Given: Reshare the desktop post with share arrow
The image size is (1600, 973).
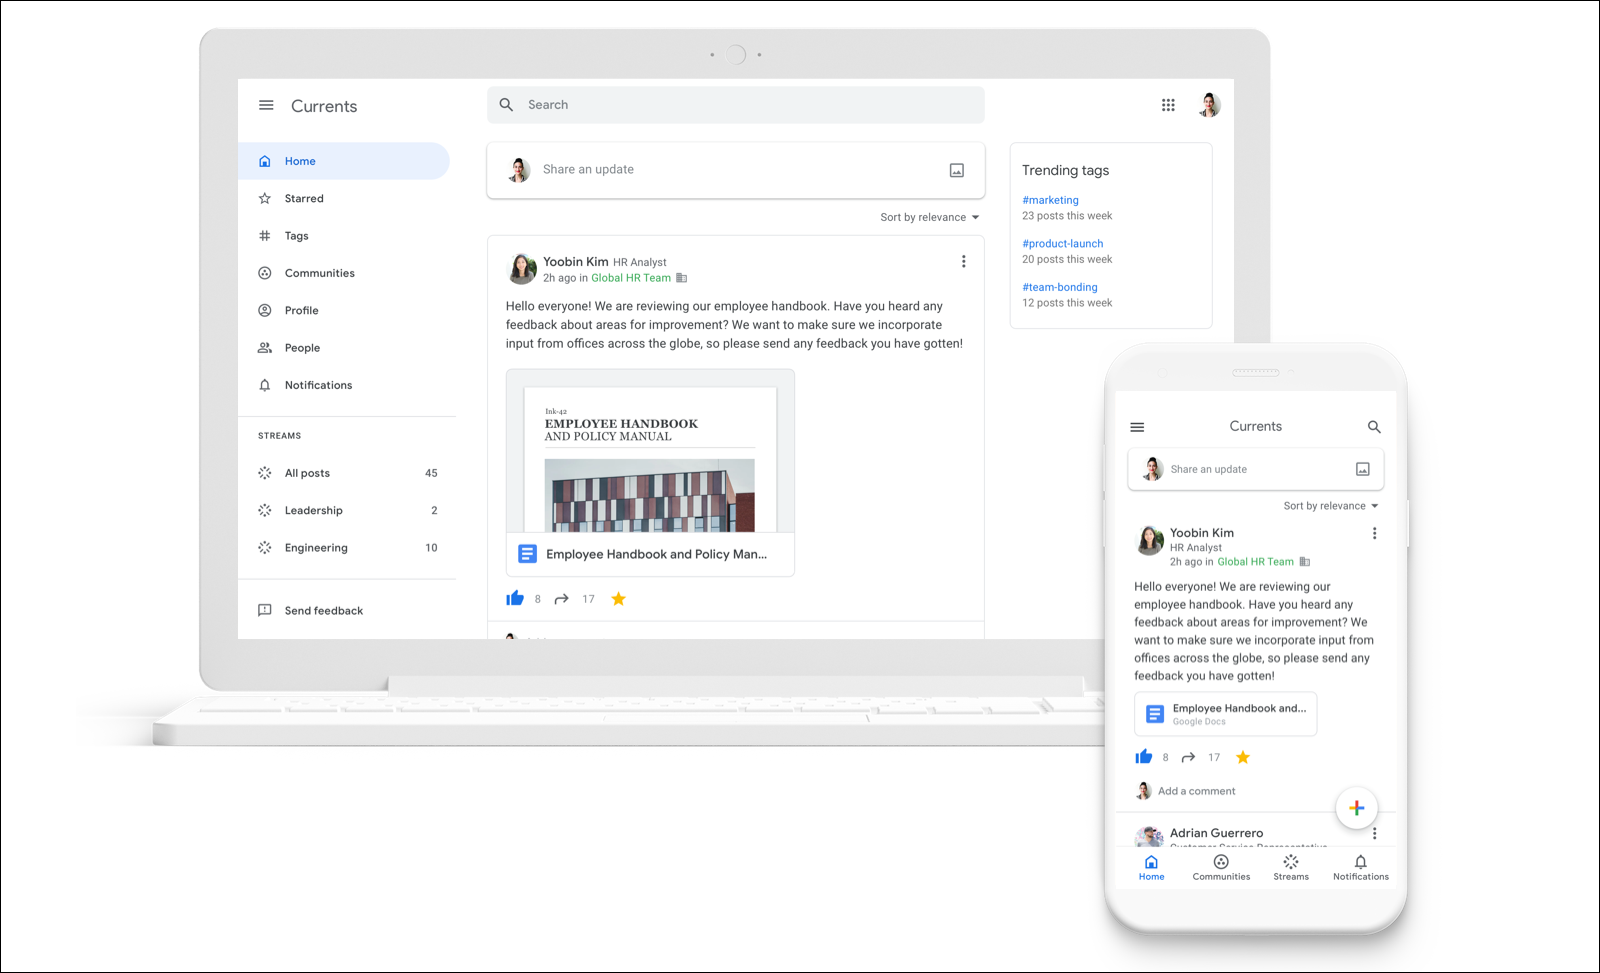Looking at the screenshot, I should pos(562,599).
